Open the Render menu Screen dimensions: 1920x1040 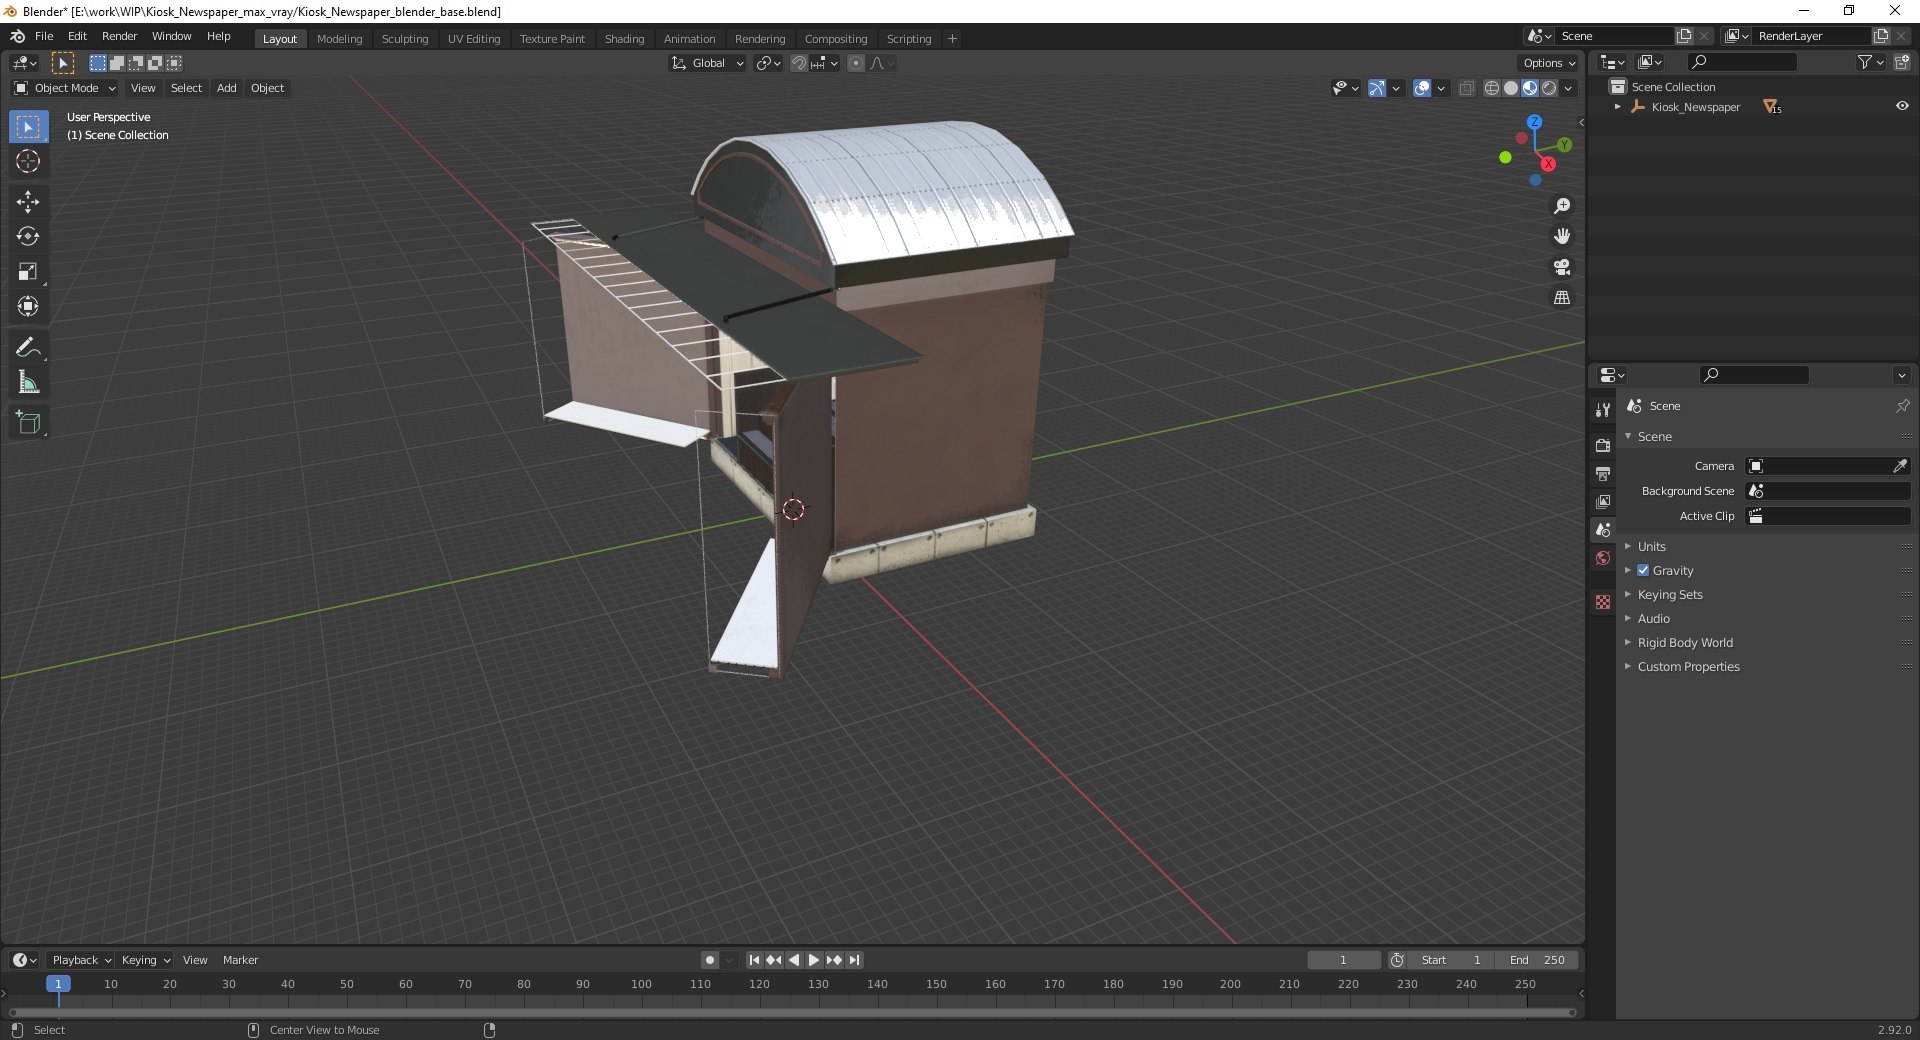119,36
